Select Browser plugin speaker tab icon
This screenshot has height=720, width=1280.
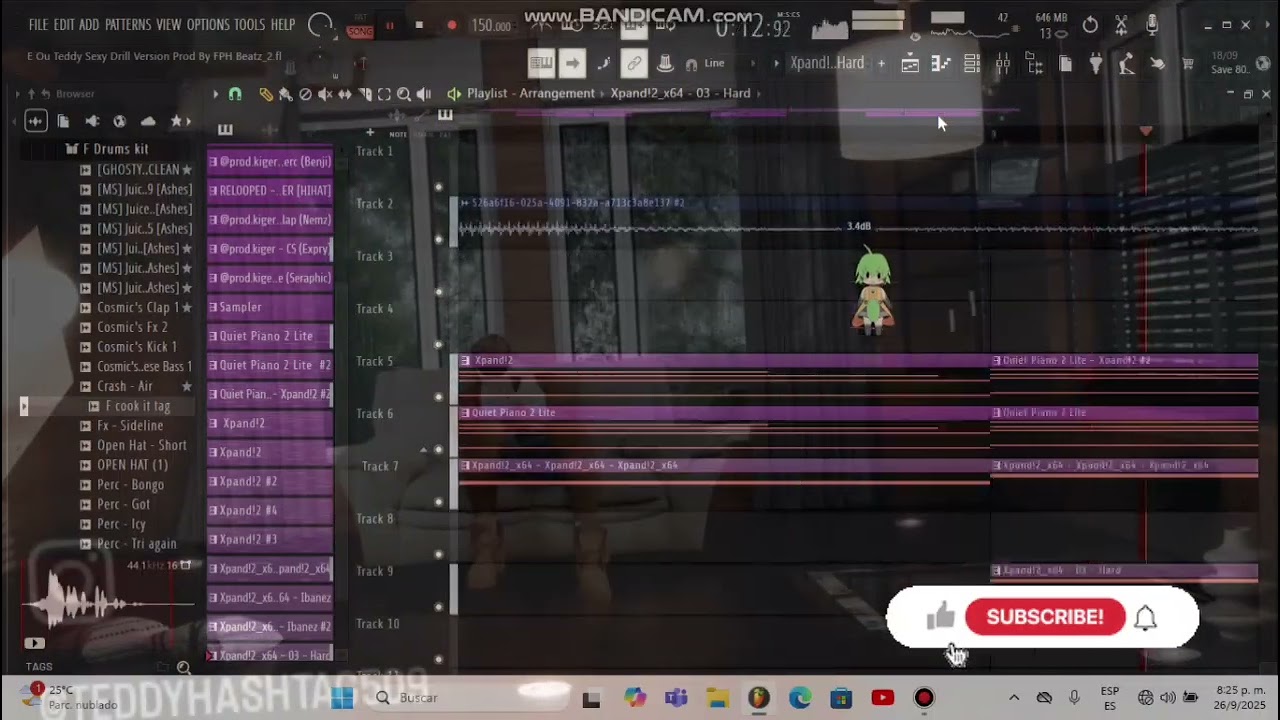tap(92, 121)
